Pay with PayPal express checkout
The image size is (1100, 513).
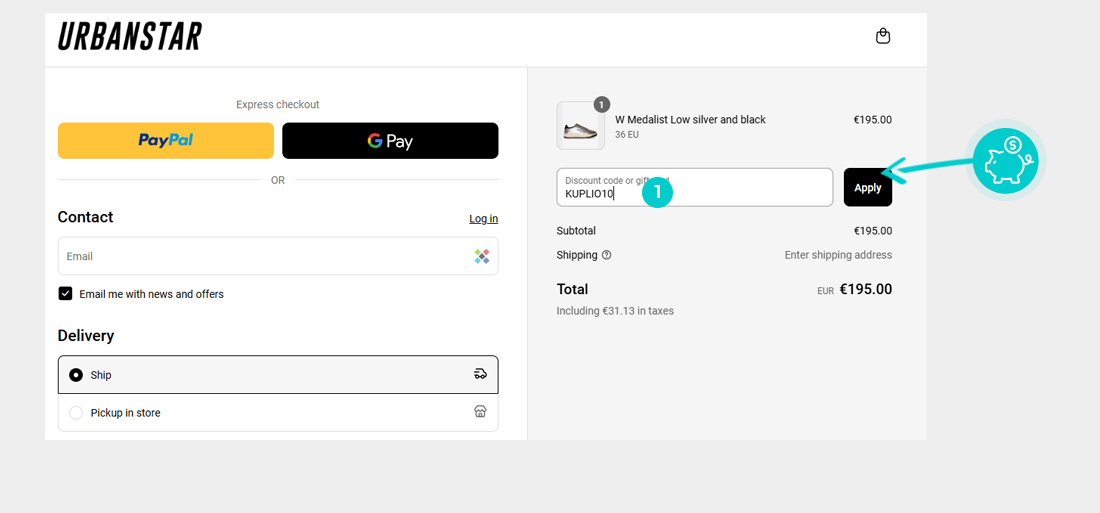[x=166, y=141]
